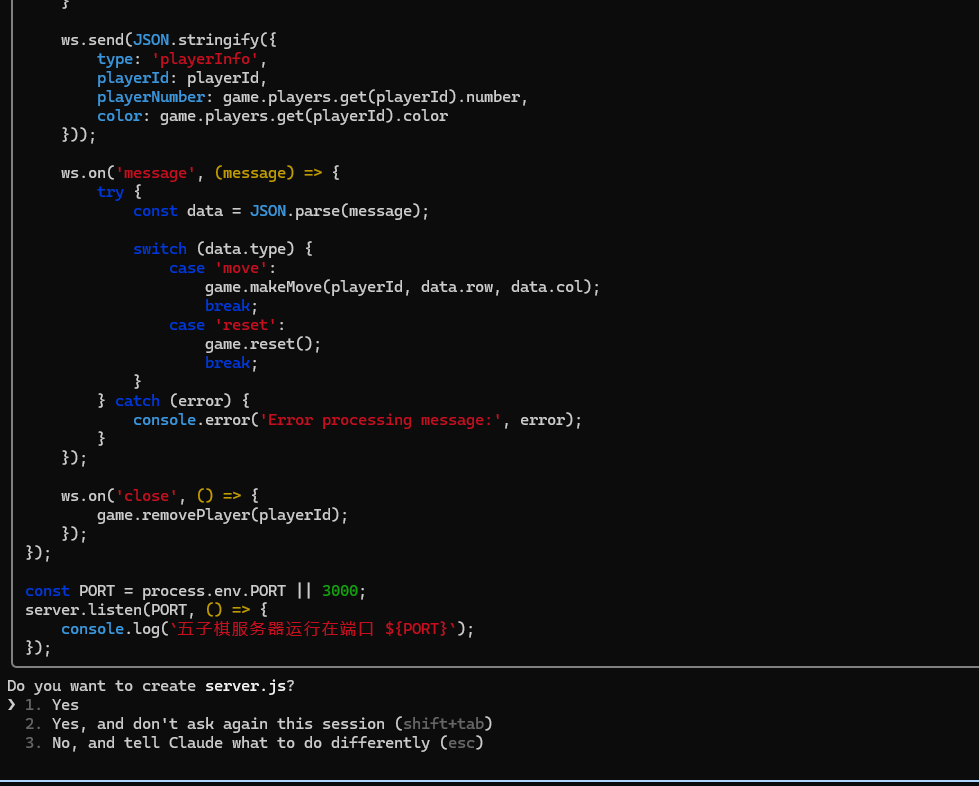This screenshot has height=786, width=979.
Task: Pick "No, and tell Claude what to do differently"
Action: coord(240,743)
